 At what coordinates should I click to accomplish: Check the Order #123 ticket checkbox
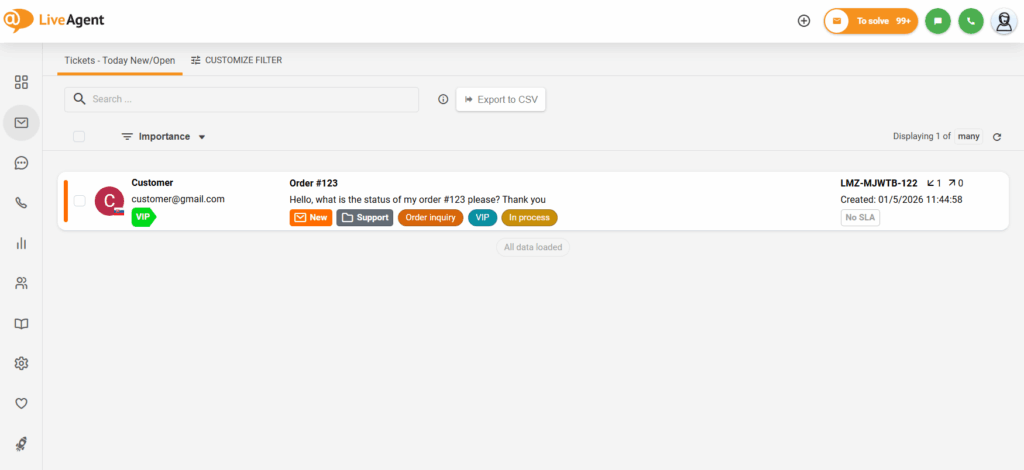79,201
